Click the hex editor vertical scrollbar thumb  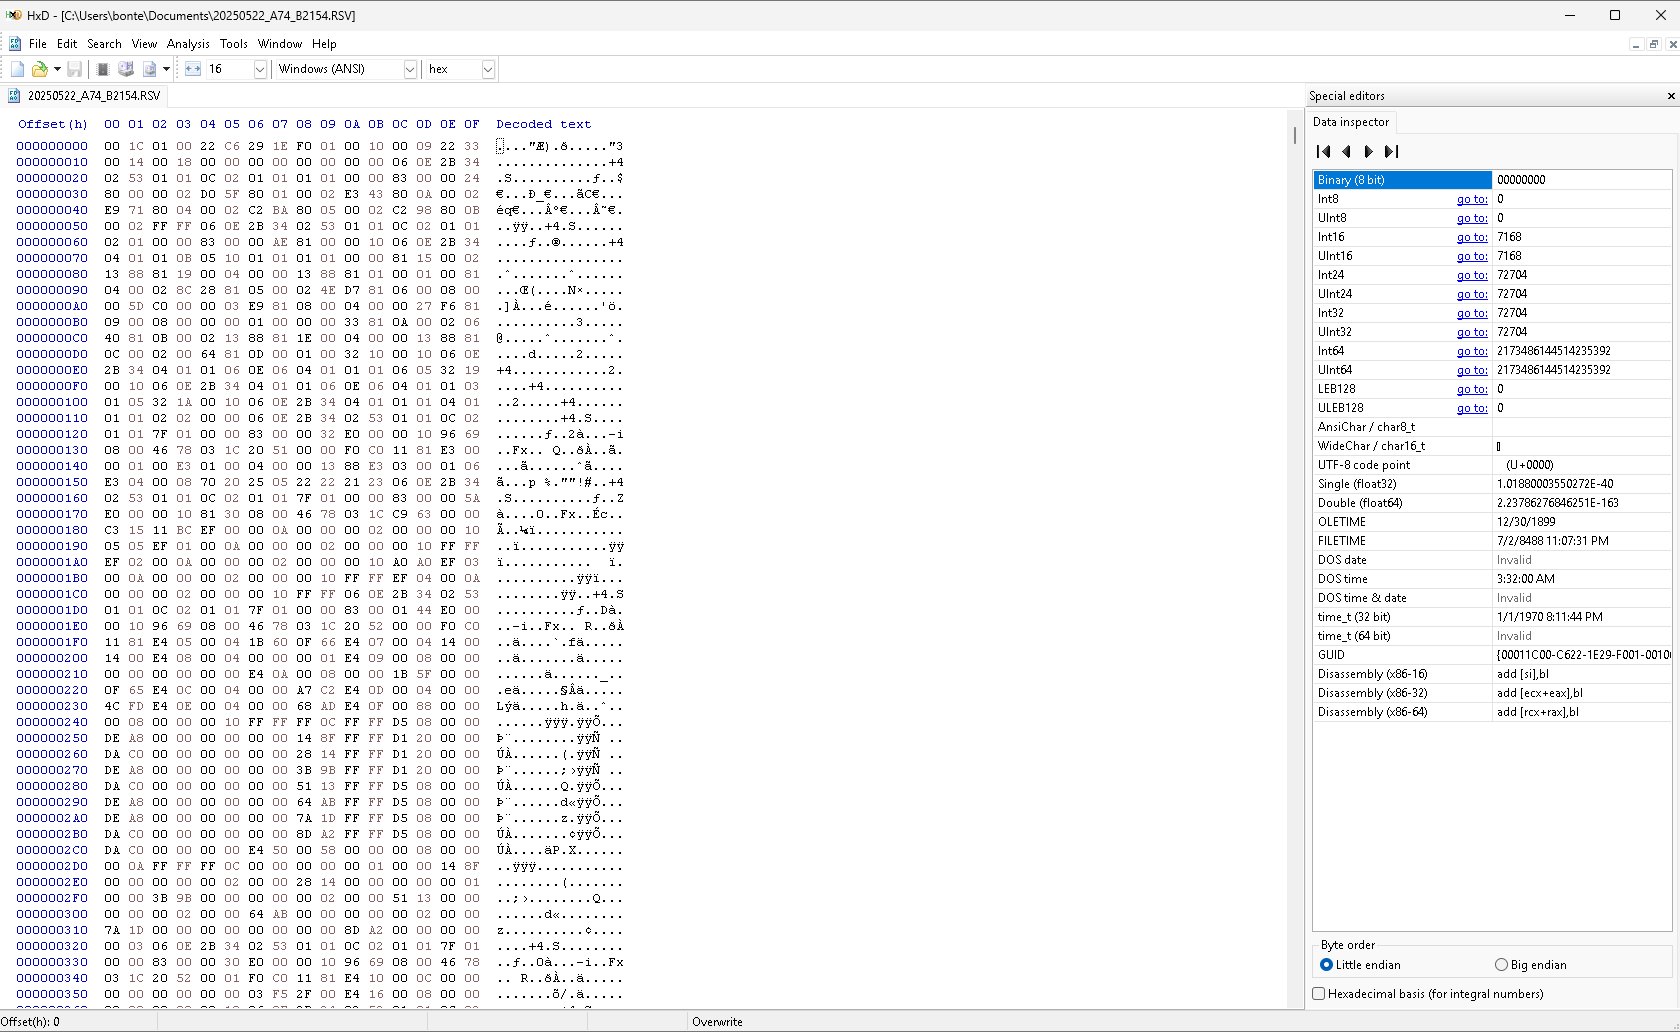1295,135
